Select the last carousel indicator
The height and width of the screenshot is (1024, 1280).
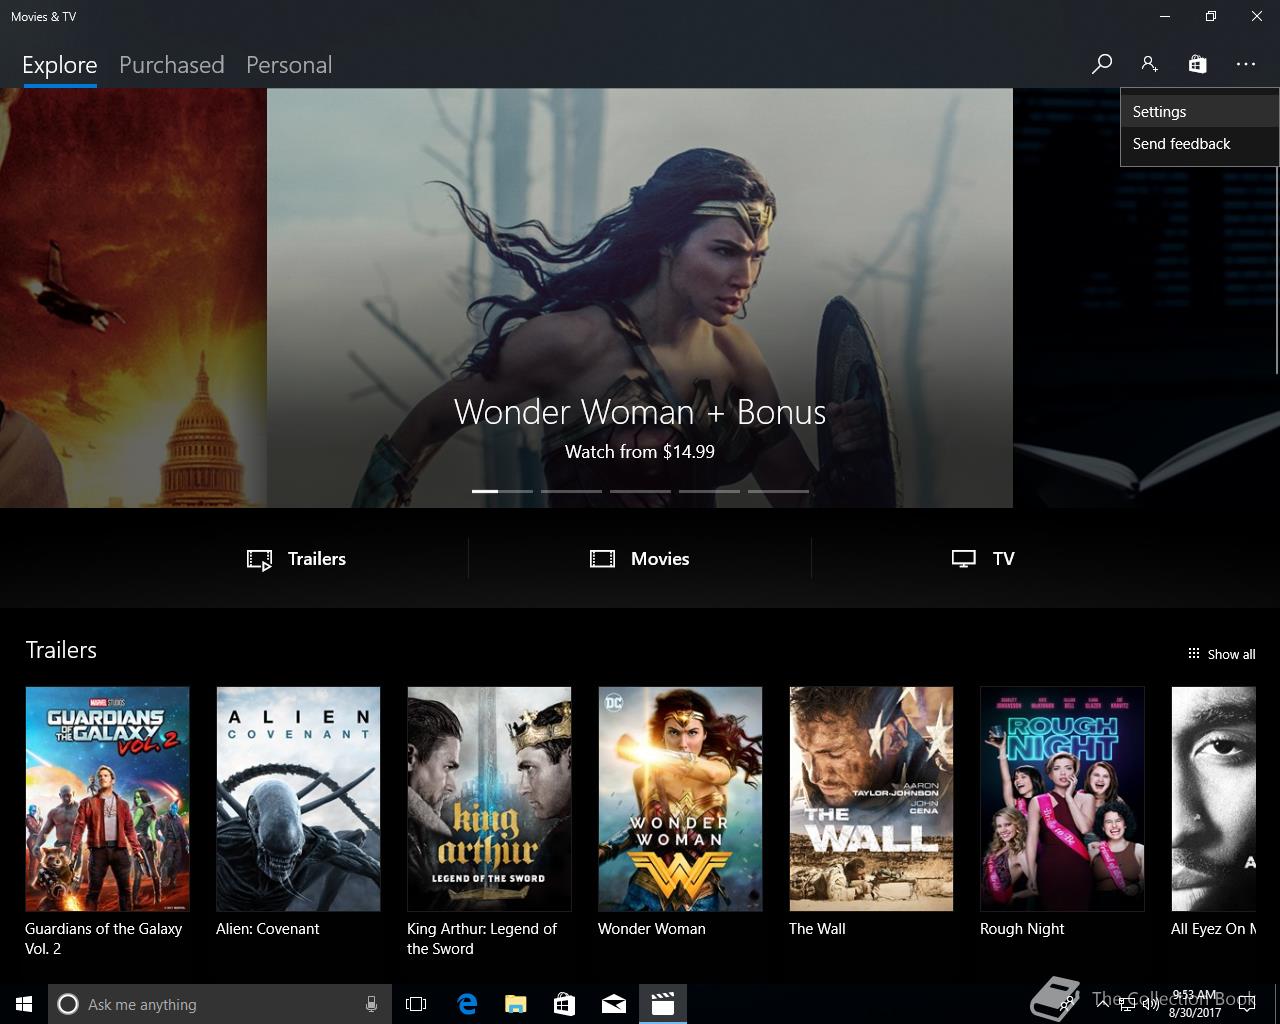(778, 491)
